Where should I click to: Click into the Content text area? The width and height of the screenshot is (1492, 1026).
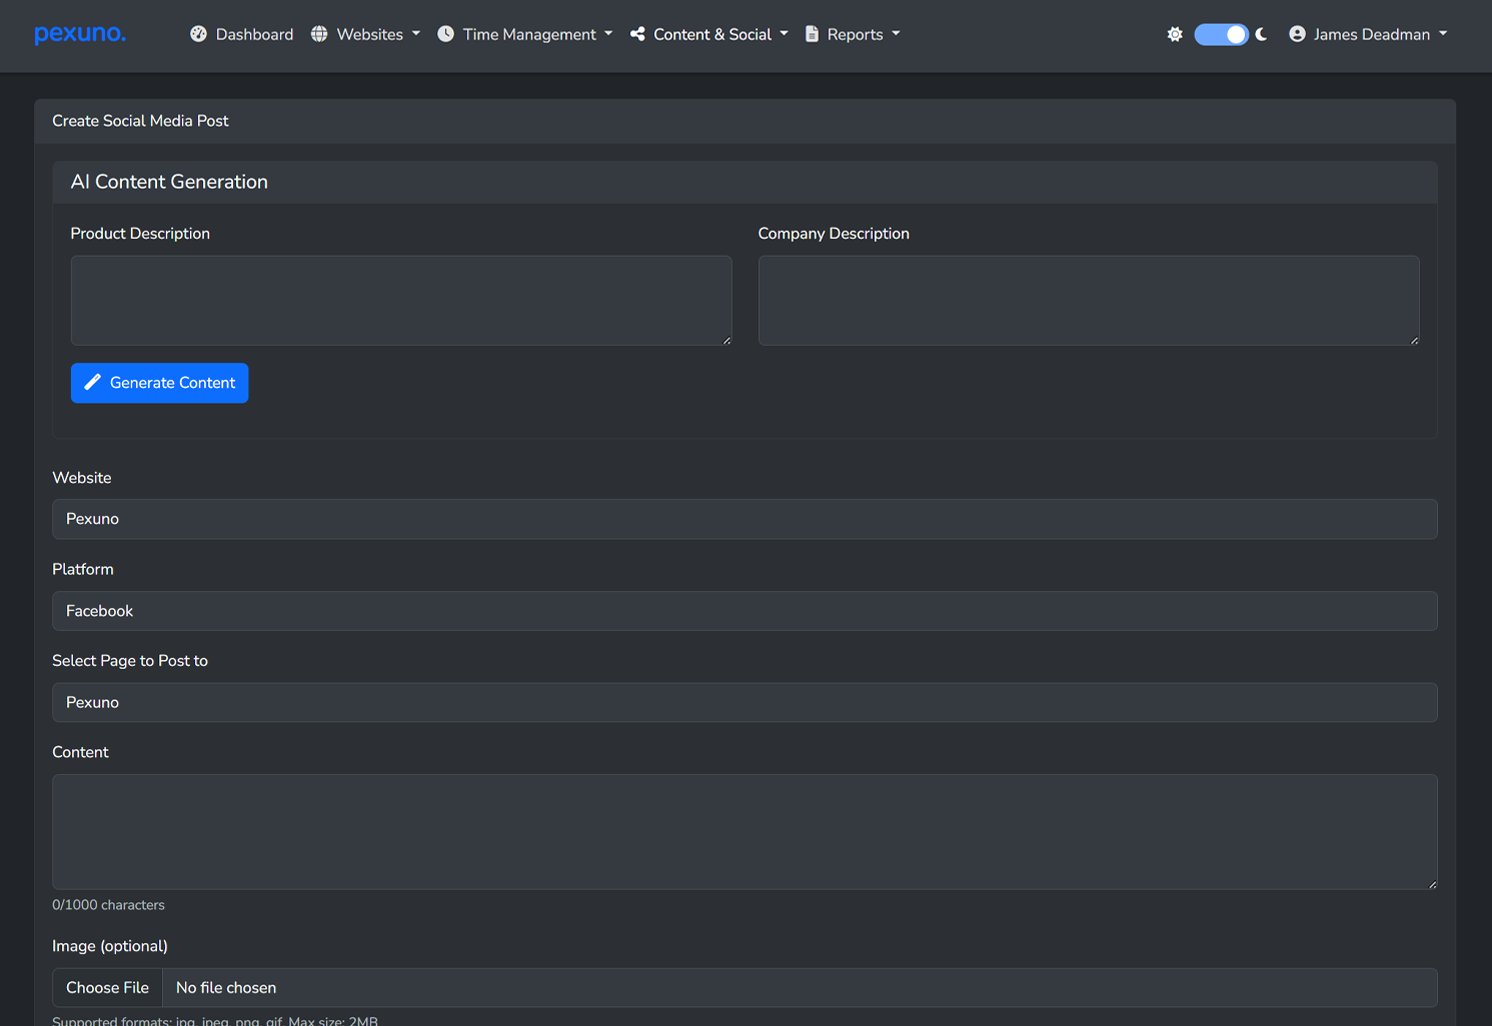pos(745,832)
